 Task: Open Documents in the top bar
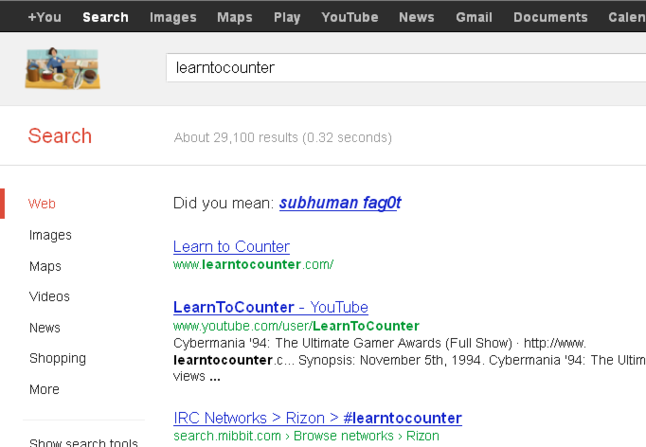pyautogui.click(x=550, y=17)
